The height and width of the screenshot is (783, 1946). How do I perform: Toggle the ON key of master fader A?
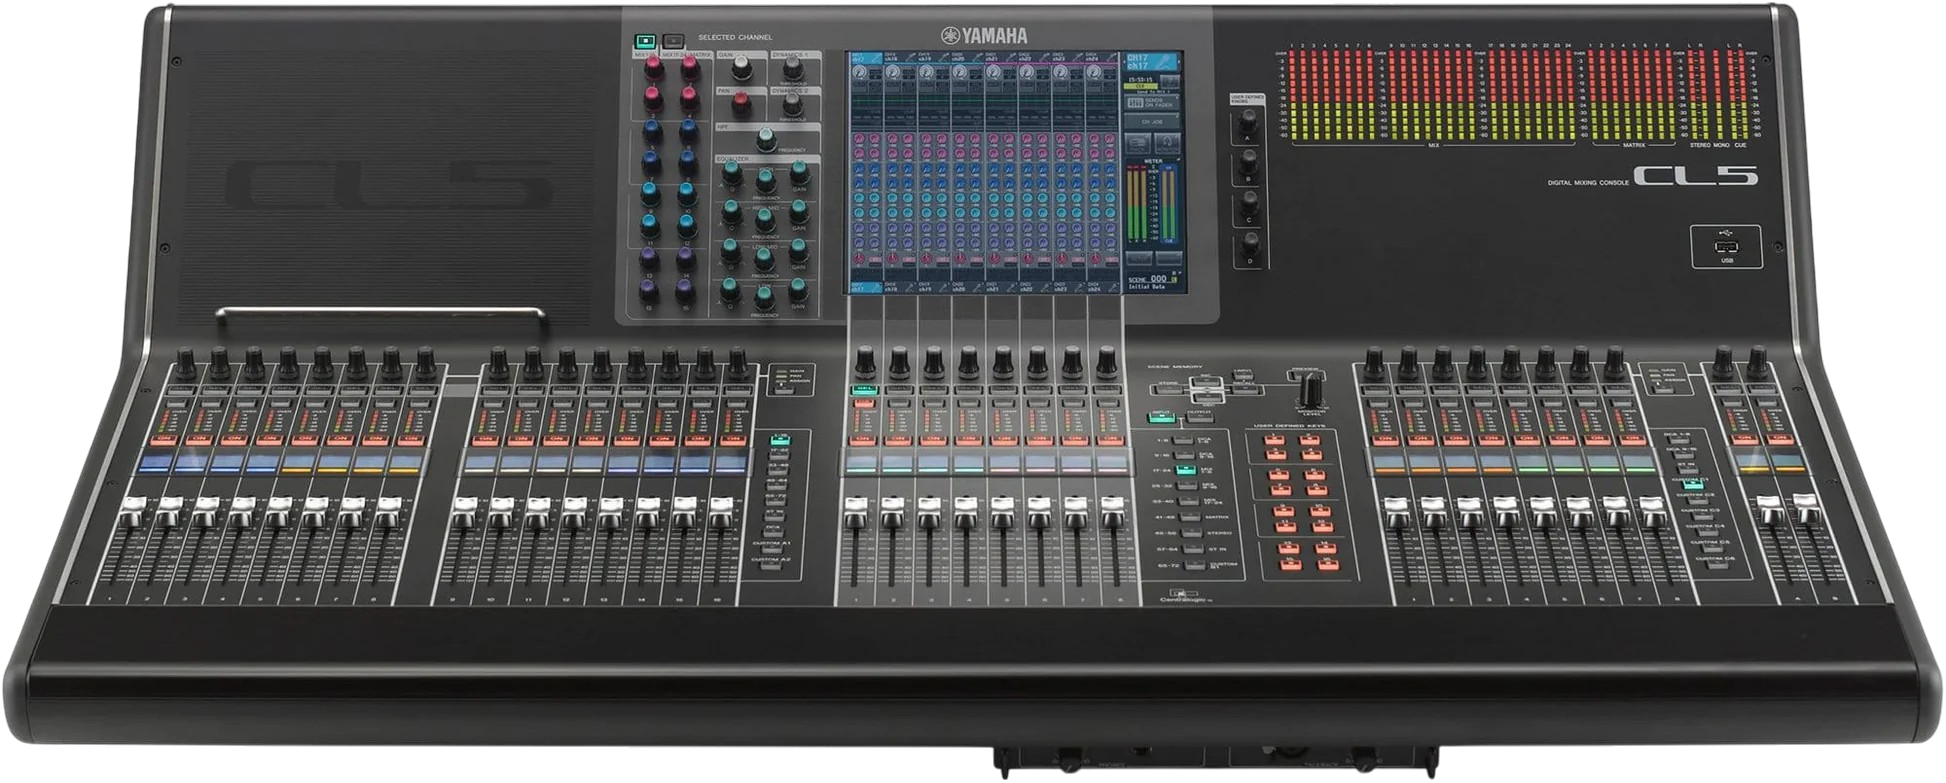1744,439
